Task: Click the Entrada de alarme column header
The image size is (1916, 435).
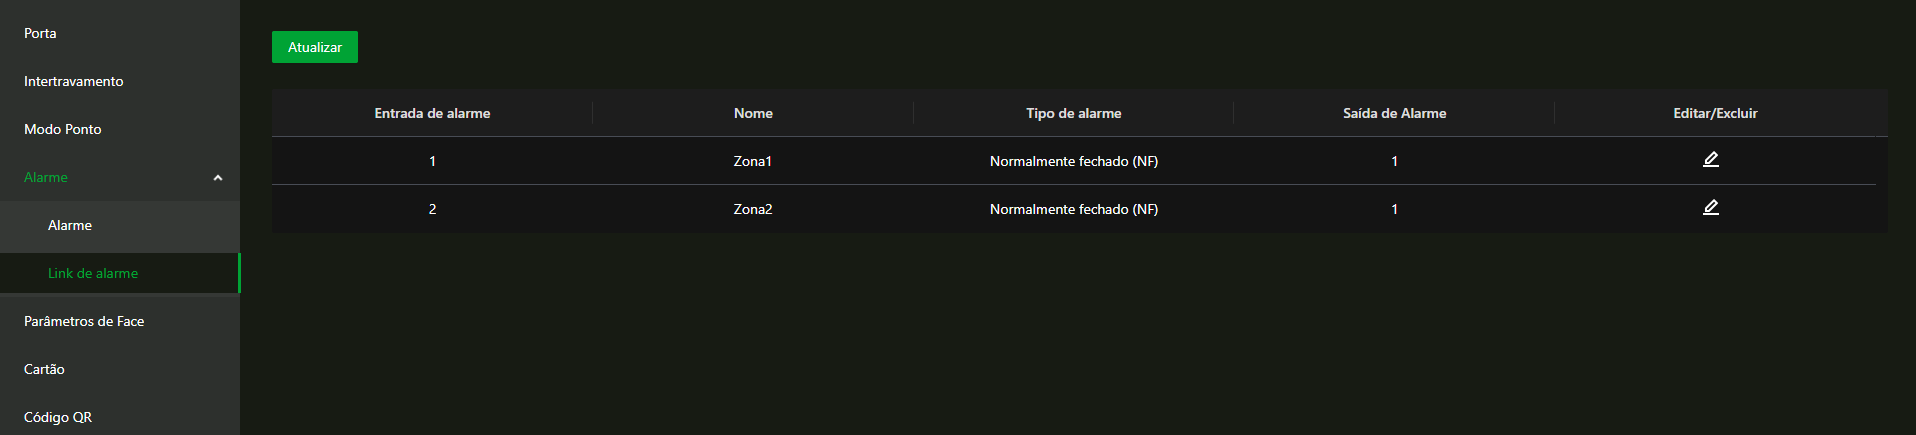Action: 432,113
